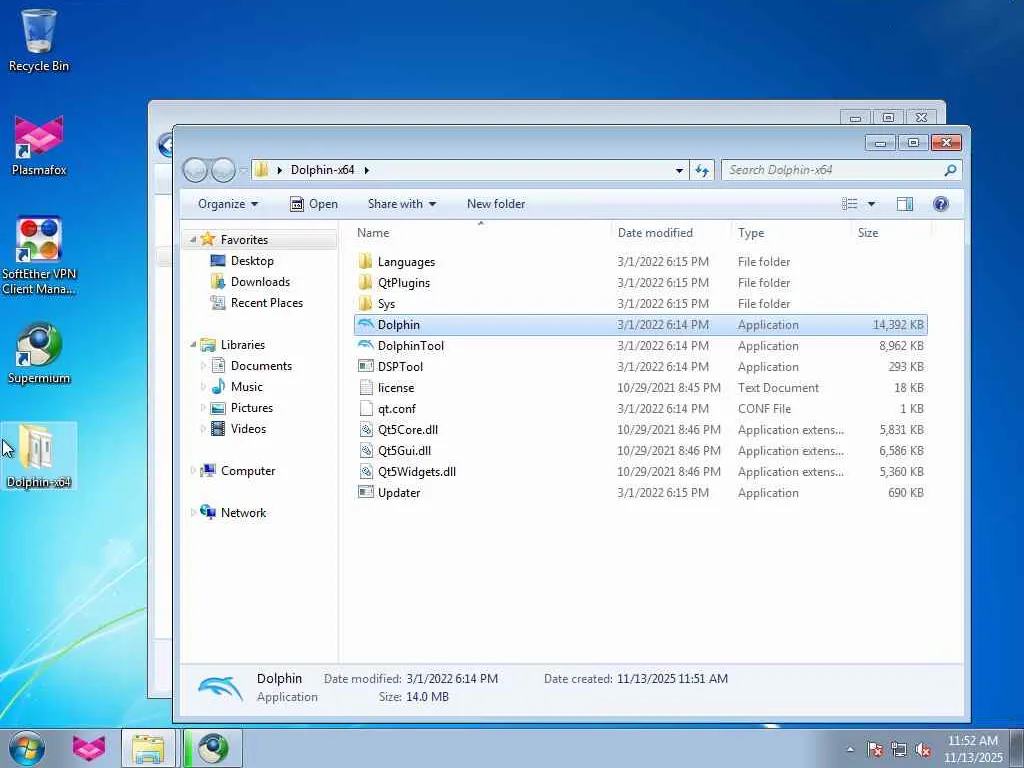Screen dimensions: 1024x768
Task: Expand the Computer tree node
Action: pos(193,470)
